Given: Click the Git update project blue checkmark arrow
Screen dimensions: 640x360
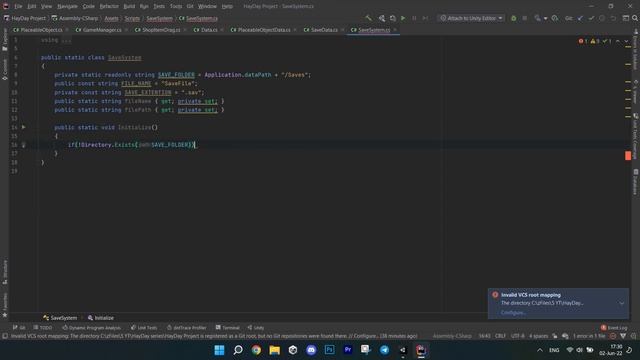Looking at the screenshot, I should pos(580,18).
